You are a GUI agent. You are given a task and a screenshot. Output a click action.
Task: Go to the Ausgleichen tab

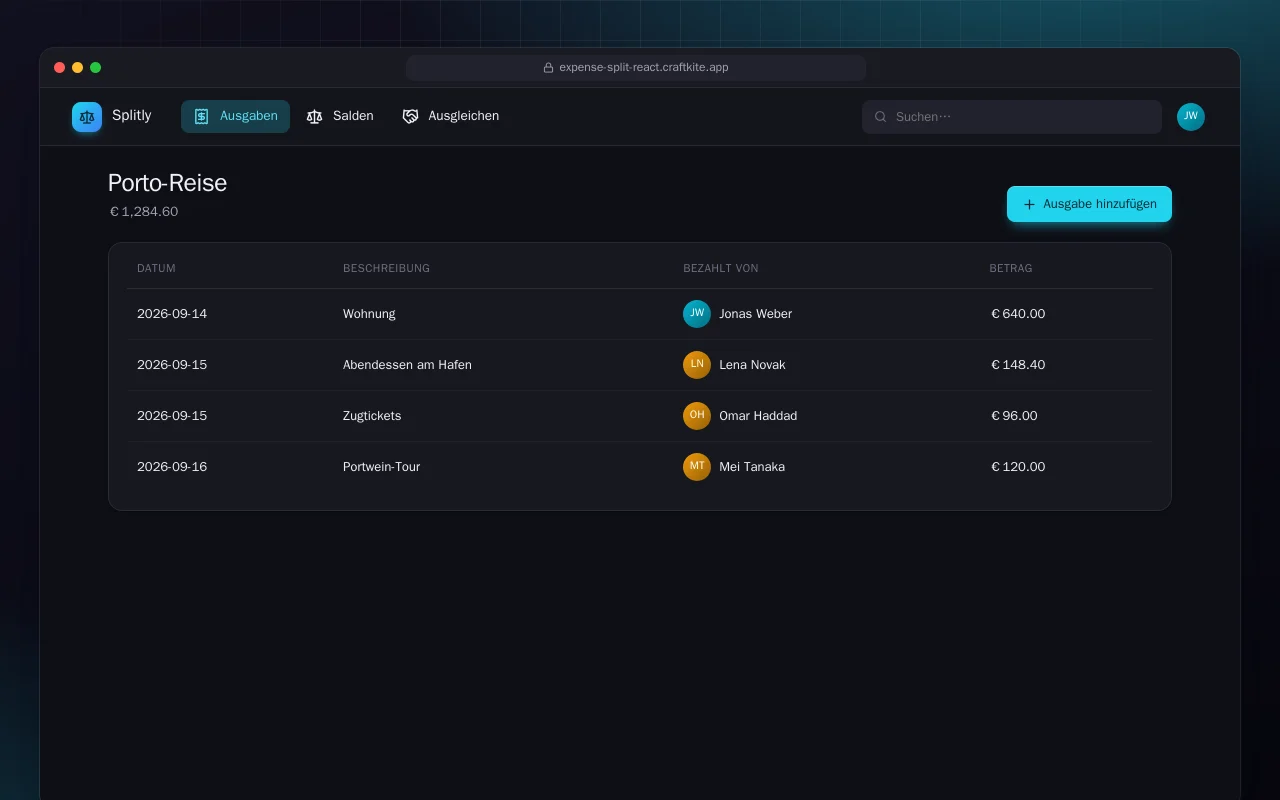click(451, 116)
